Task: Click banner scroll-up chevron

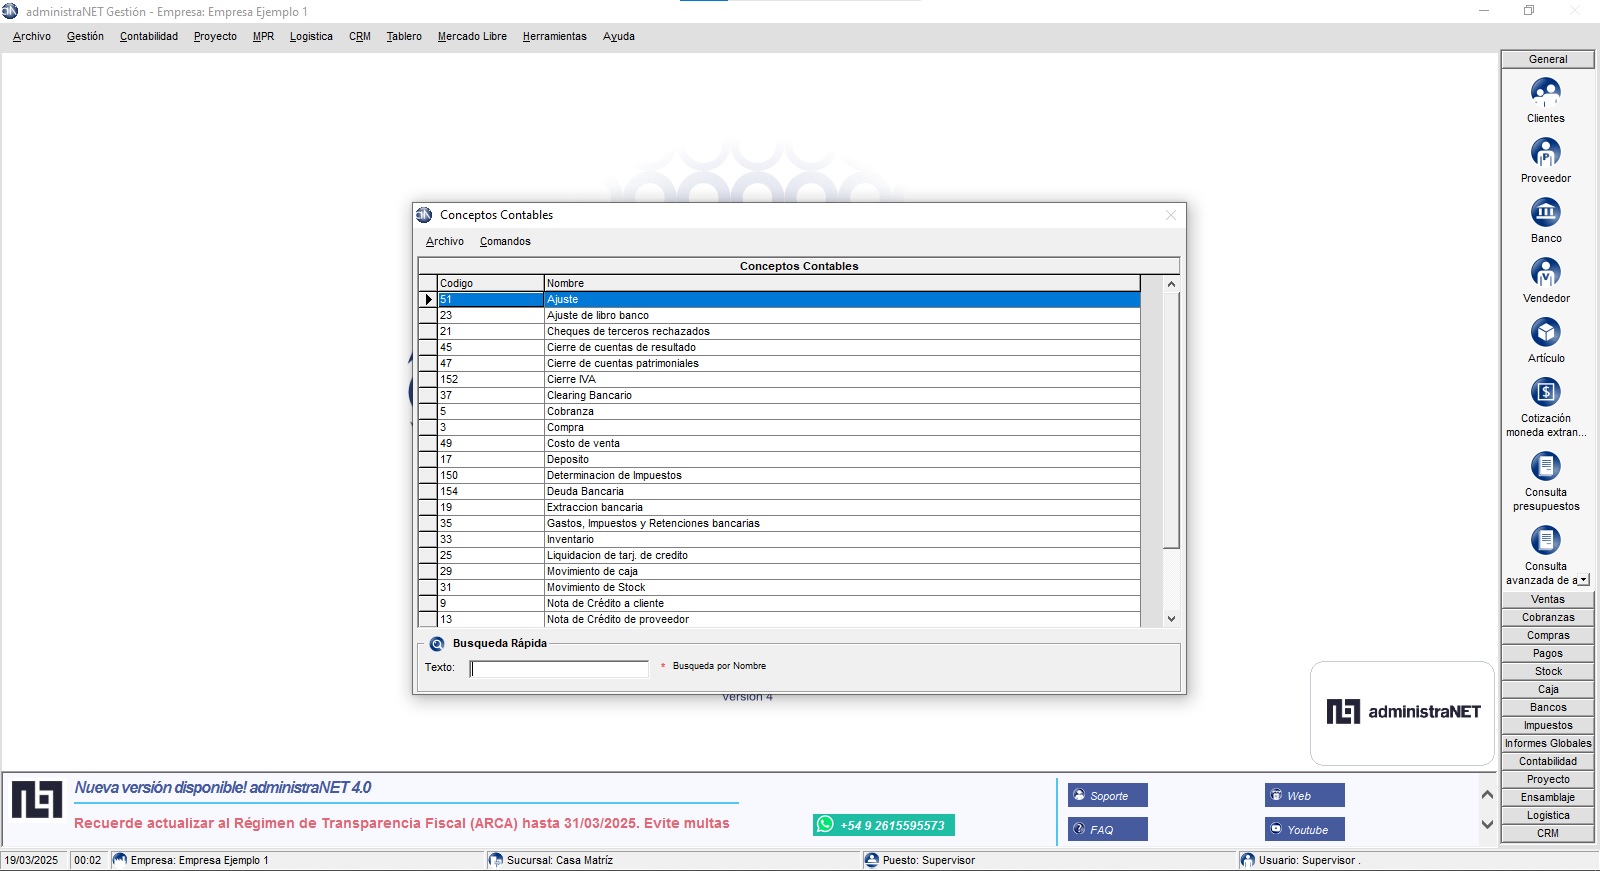Action: (x=1487, y=795)
